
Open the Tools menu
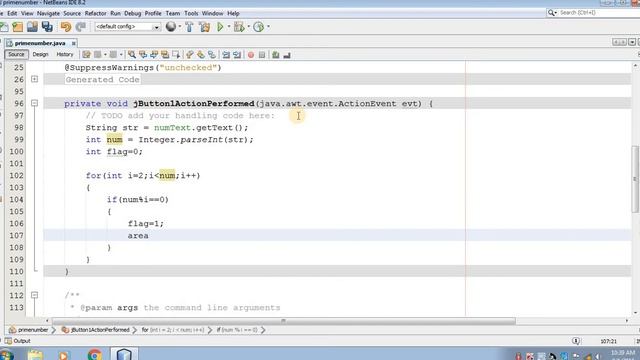pyautogui.click(x=191, y=13)
